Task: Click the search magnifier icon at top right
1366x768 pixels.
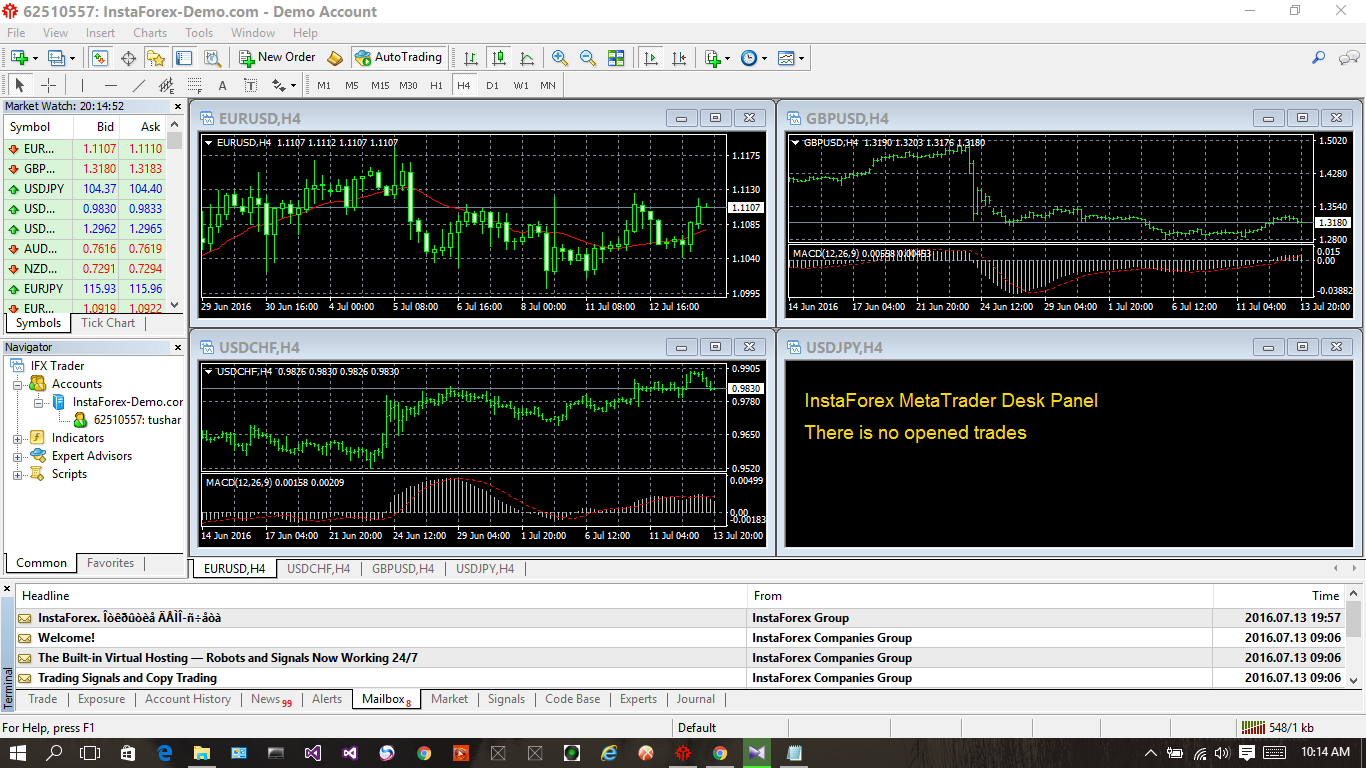Action: coord(1319,58)
